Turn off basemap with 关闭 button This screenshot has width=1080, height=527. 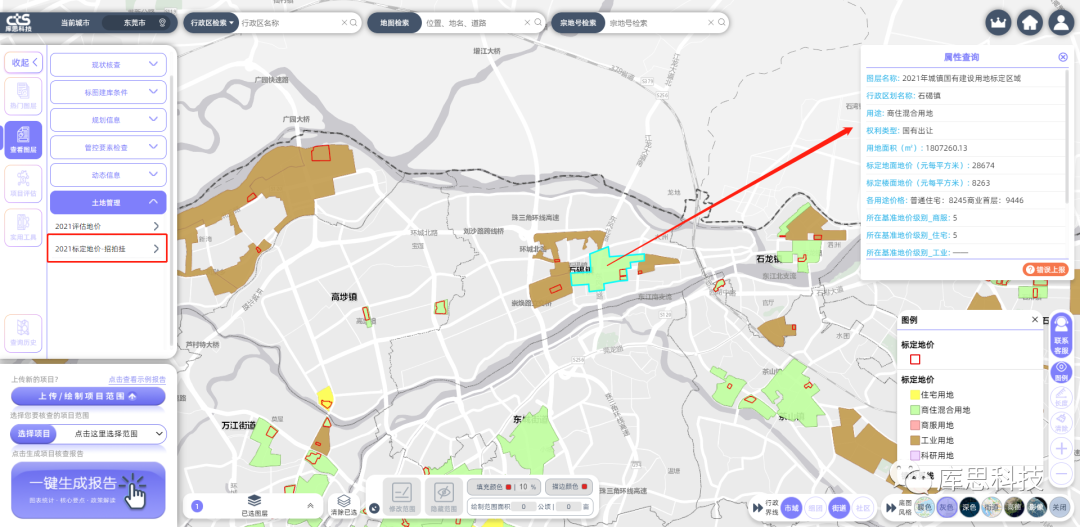click(1059, 507)
